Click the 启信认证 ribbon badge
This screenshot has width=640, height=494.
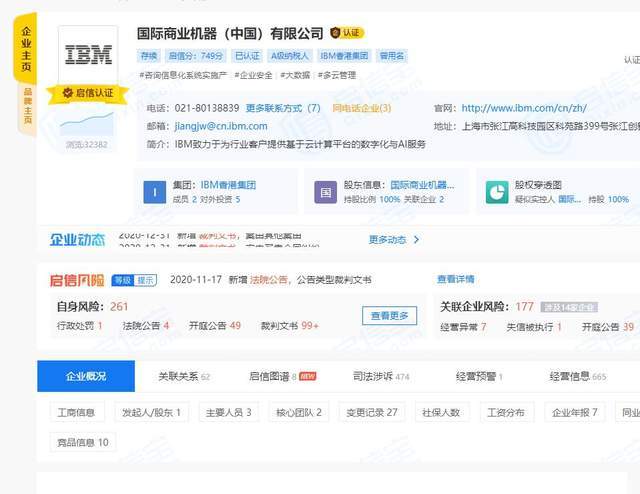click(x=88, y=93)
